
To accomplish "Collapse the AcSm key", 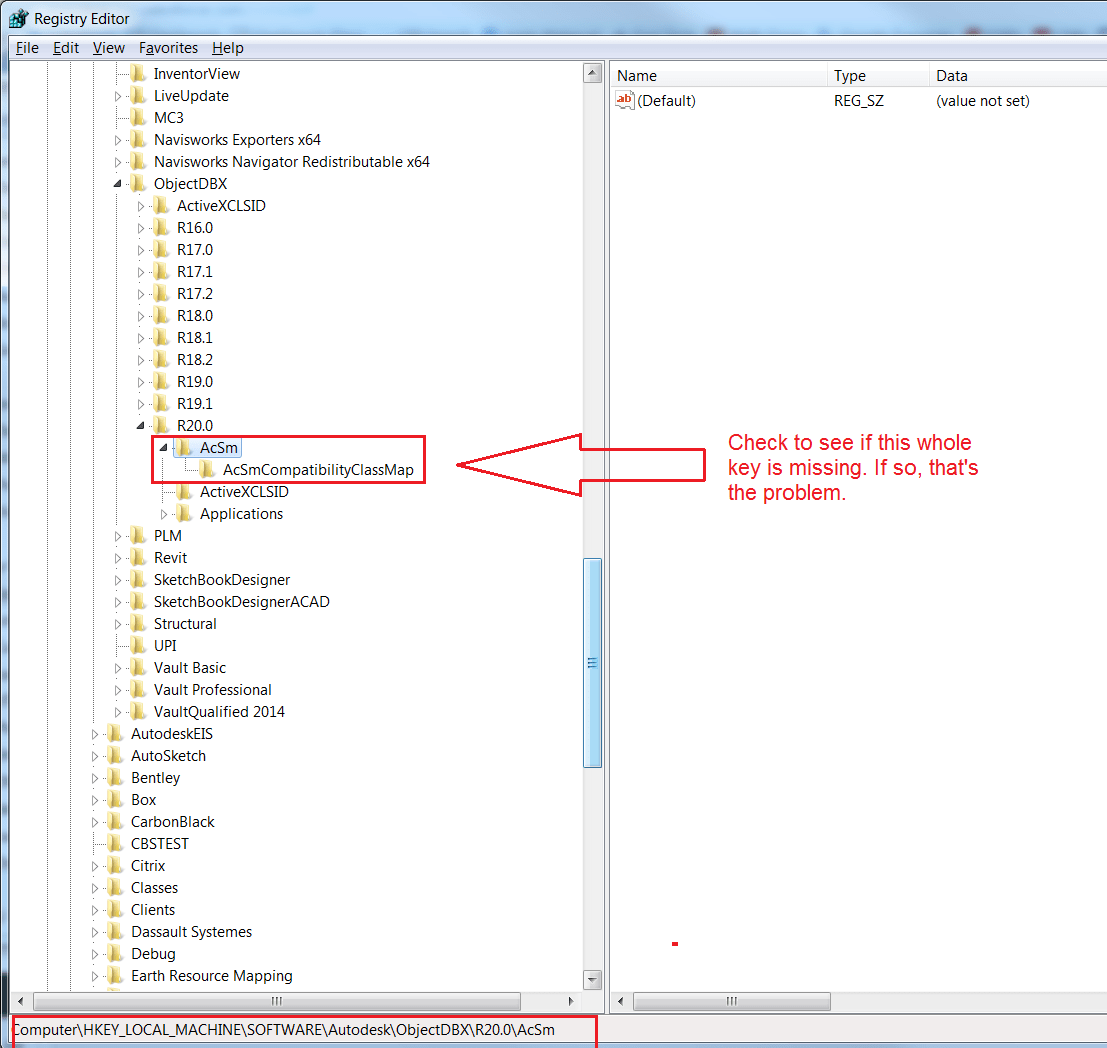I will [163, 447].
